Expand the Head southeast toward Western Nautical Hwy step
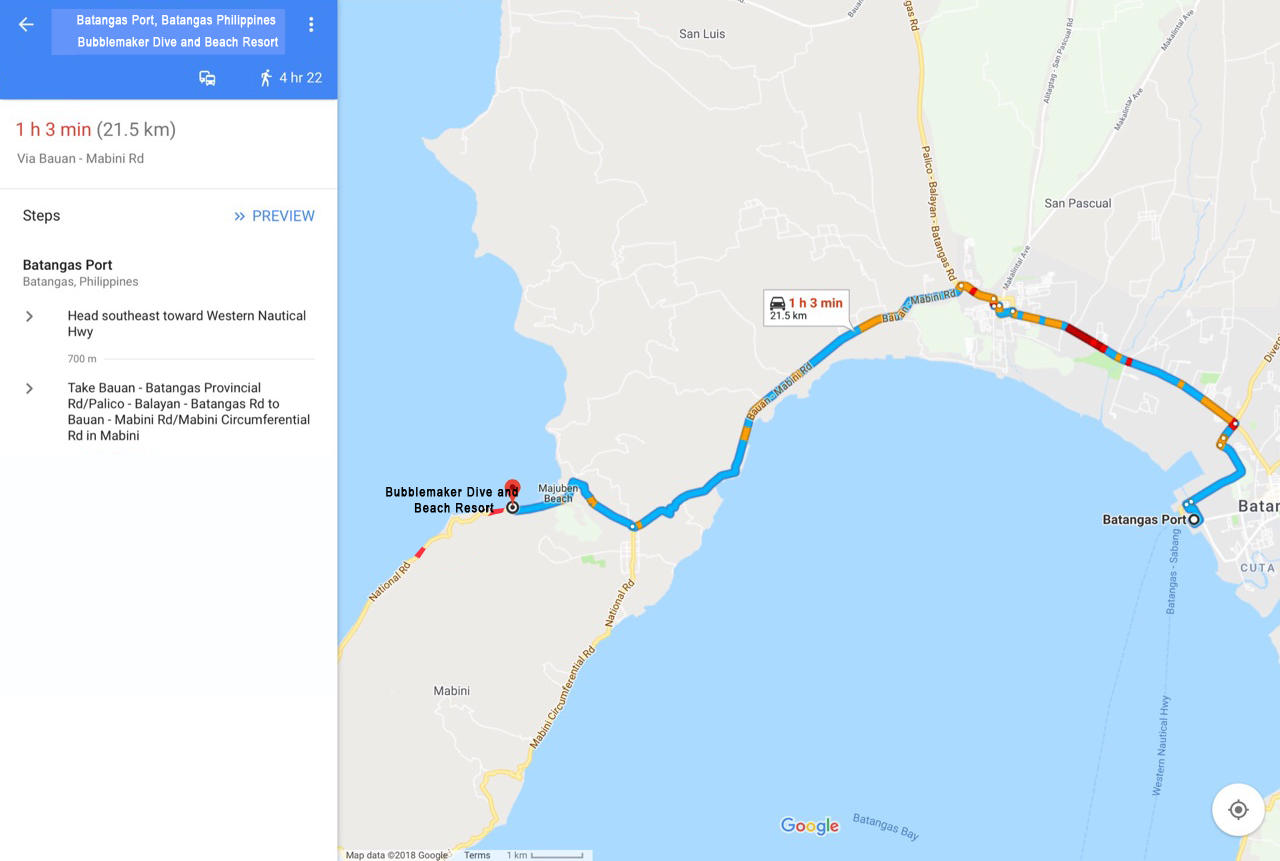Image resolution: width=1280 pixels, height=861 pixels. click(168, 324)
